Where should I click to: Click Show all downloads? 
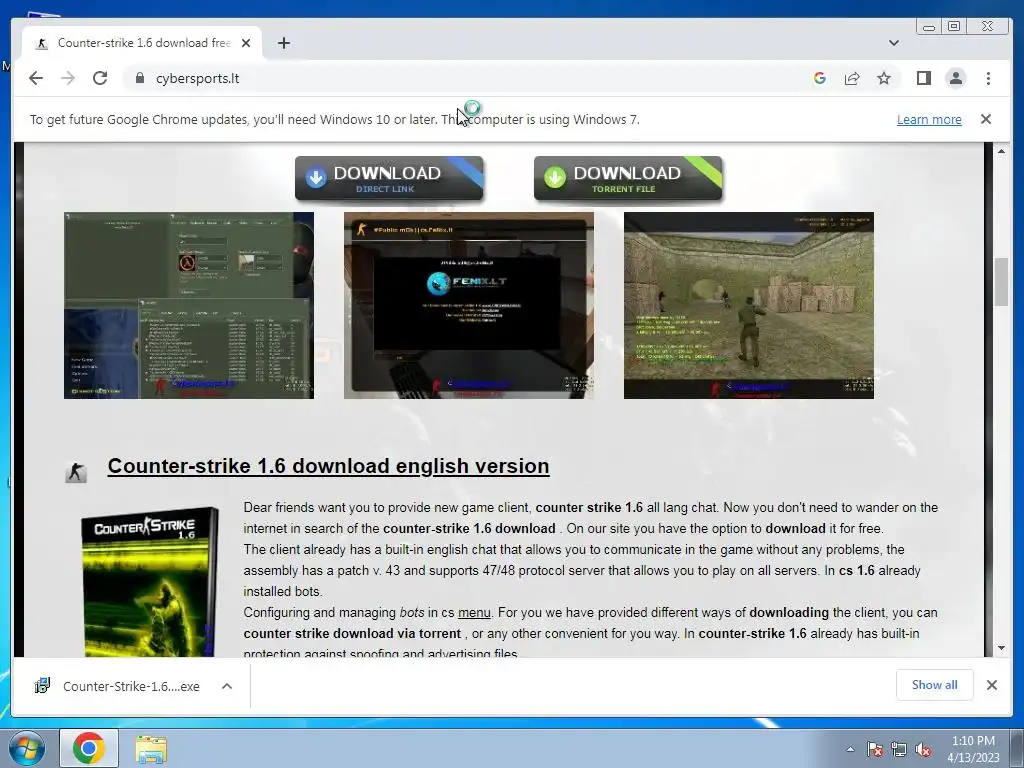pos(935,684)
